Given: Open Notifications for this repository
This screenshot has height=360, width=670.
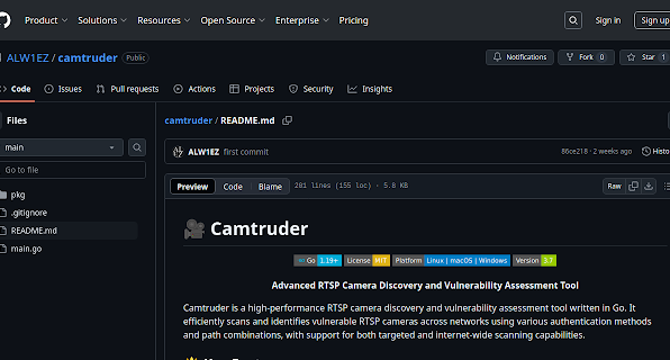Looking at the screenshot, I should point(520,57).
